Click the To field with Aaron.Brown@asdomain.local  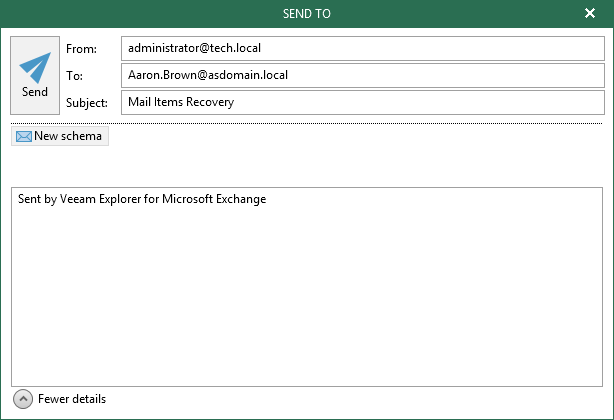click(363, 75)
